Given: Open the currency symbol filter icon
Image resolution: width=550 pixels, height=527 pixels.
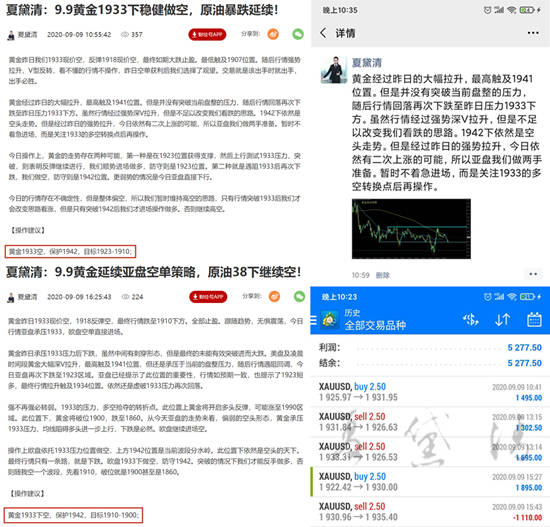Looking at the screenshot, I should pos(471,320).
